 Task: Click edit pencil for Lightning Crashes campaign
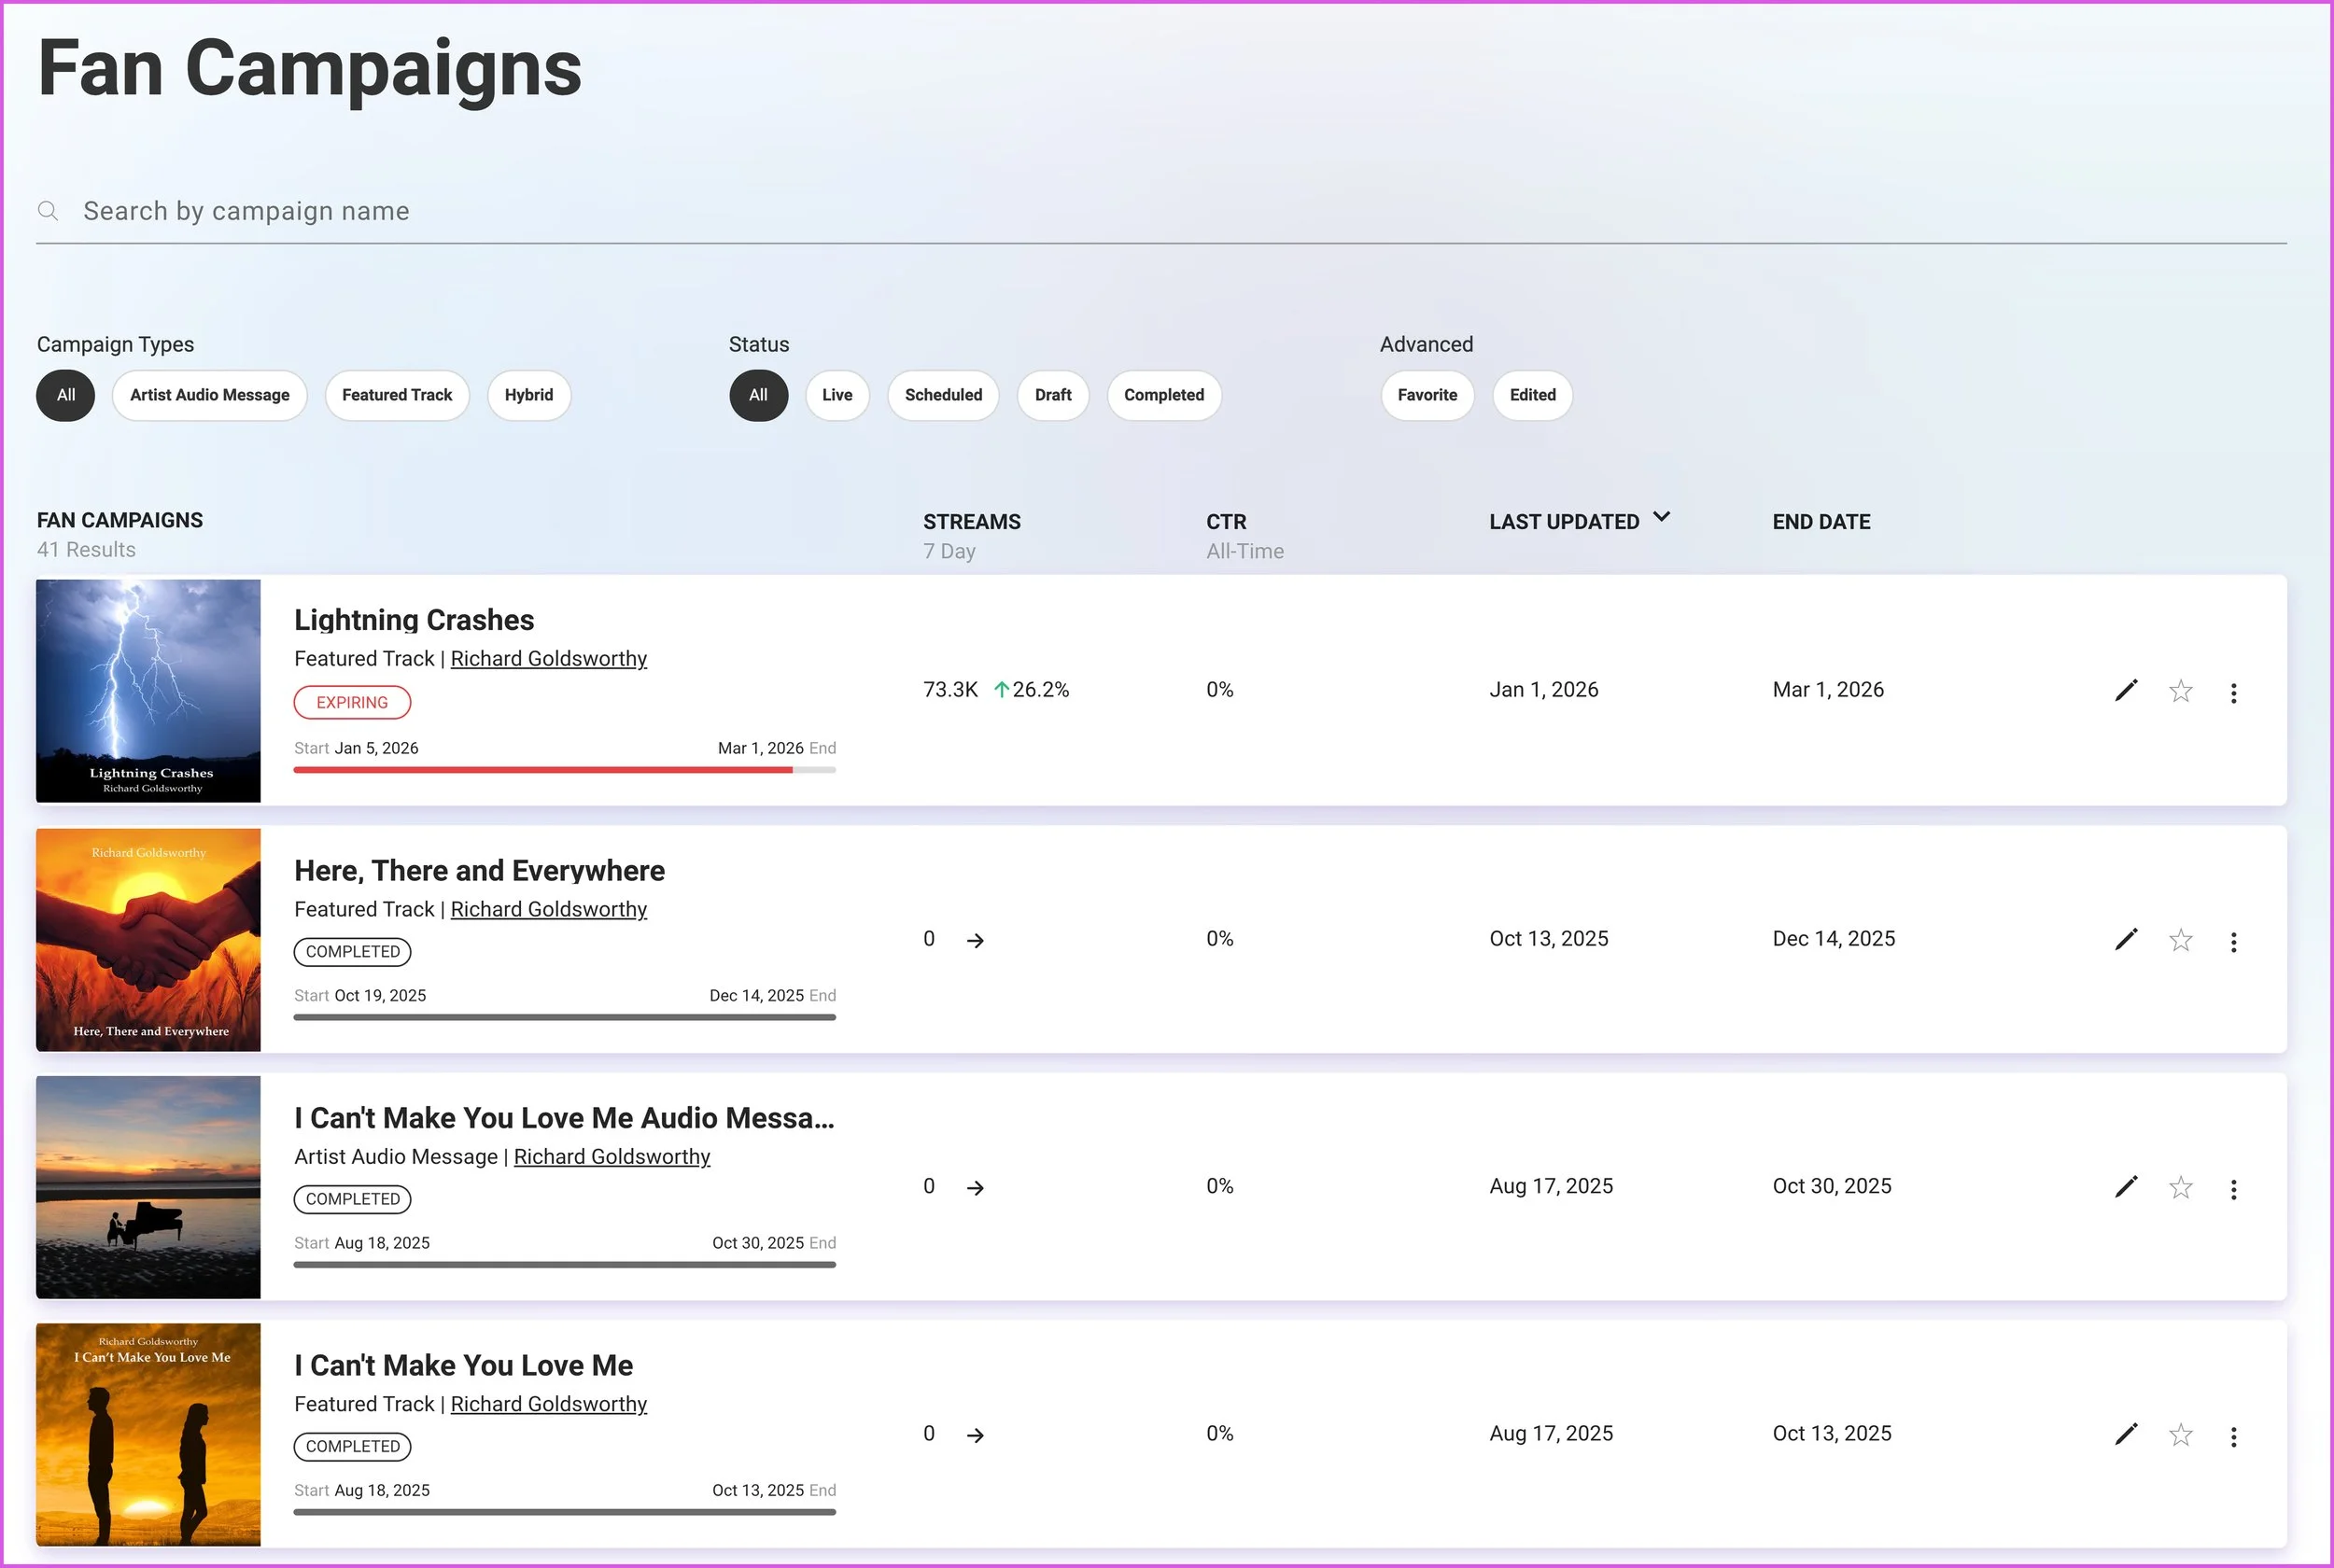(x=2126, y=690)
